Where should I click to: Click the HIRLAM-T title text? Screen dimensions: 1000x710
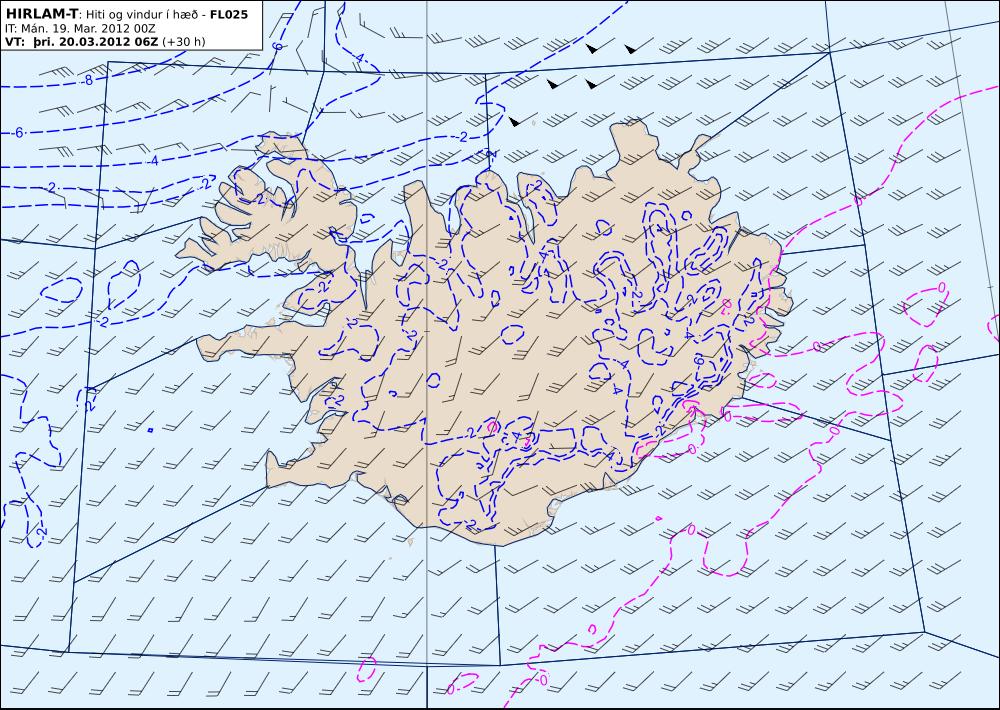click(x=41, y=14)
